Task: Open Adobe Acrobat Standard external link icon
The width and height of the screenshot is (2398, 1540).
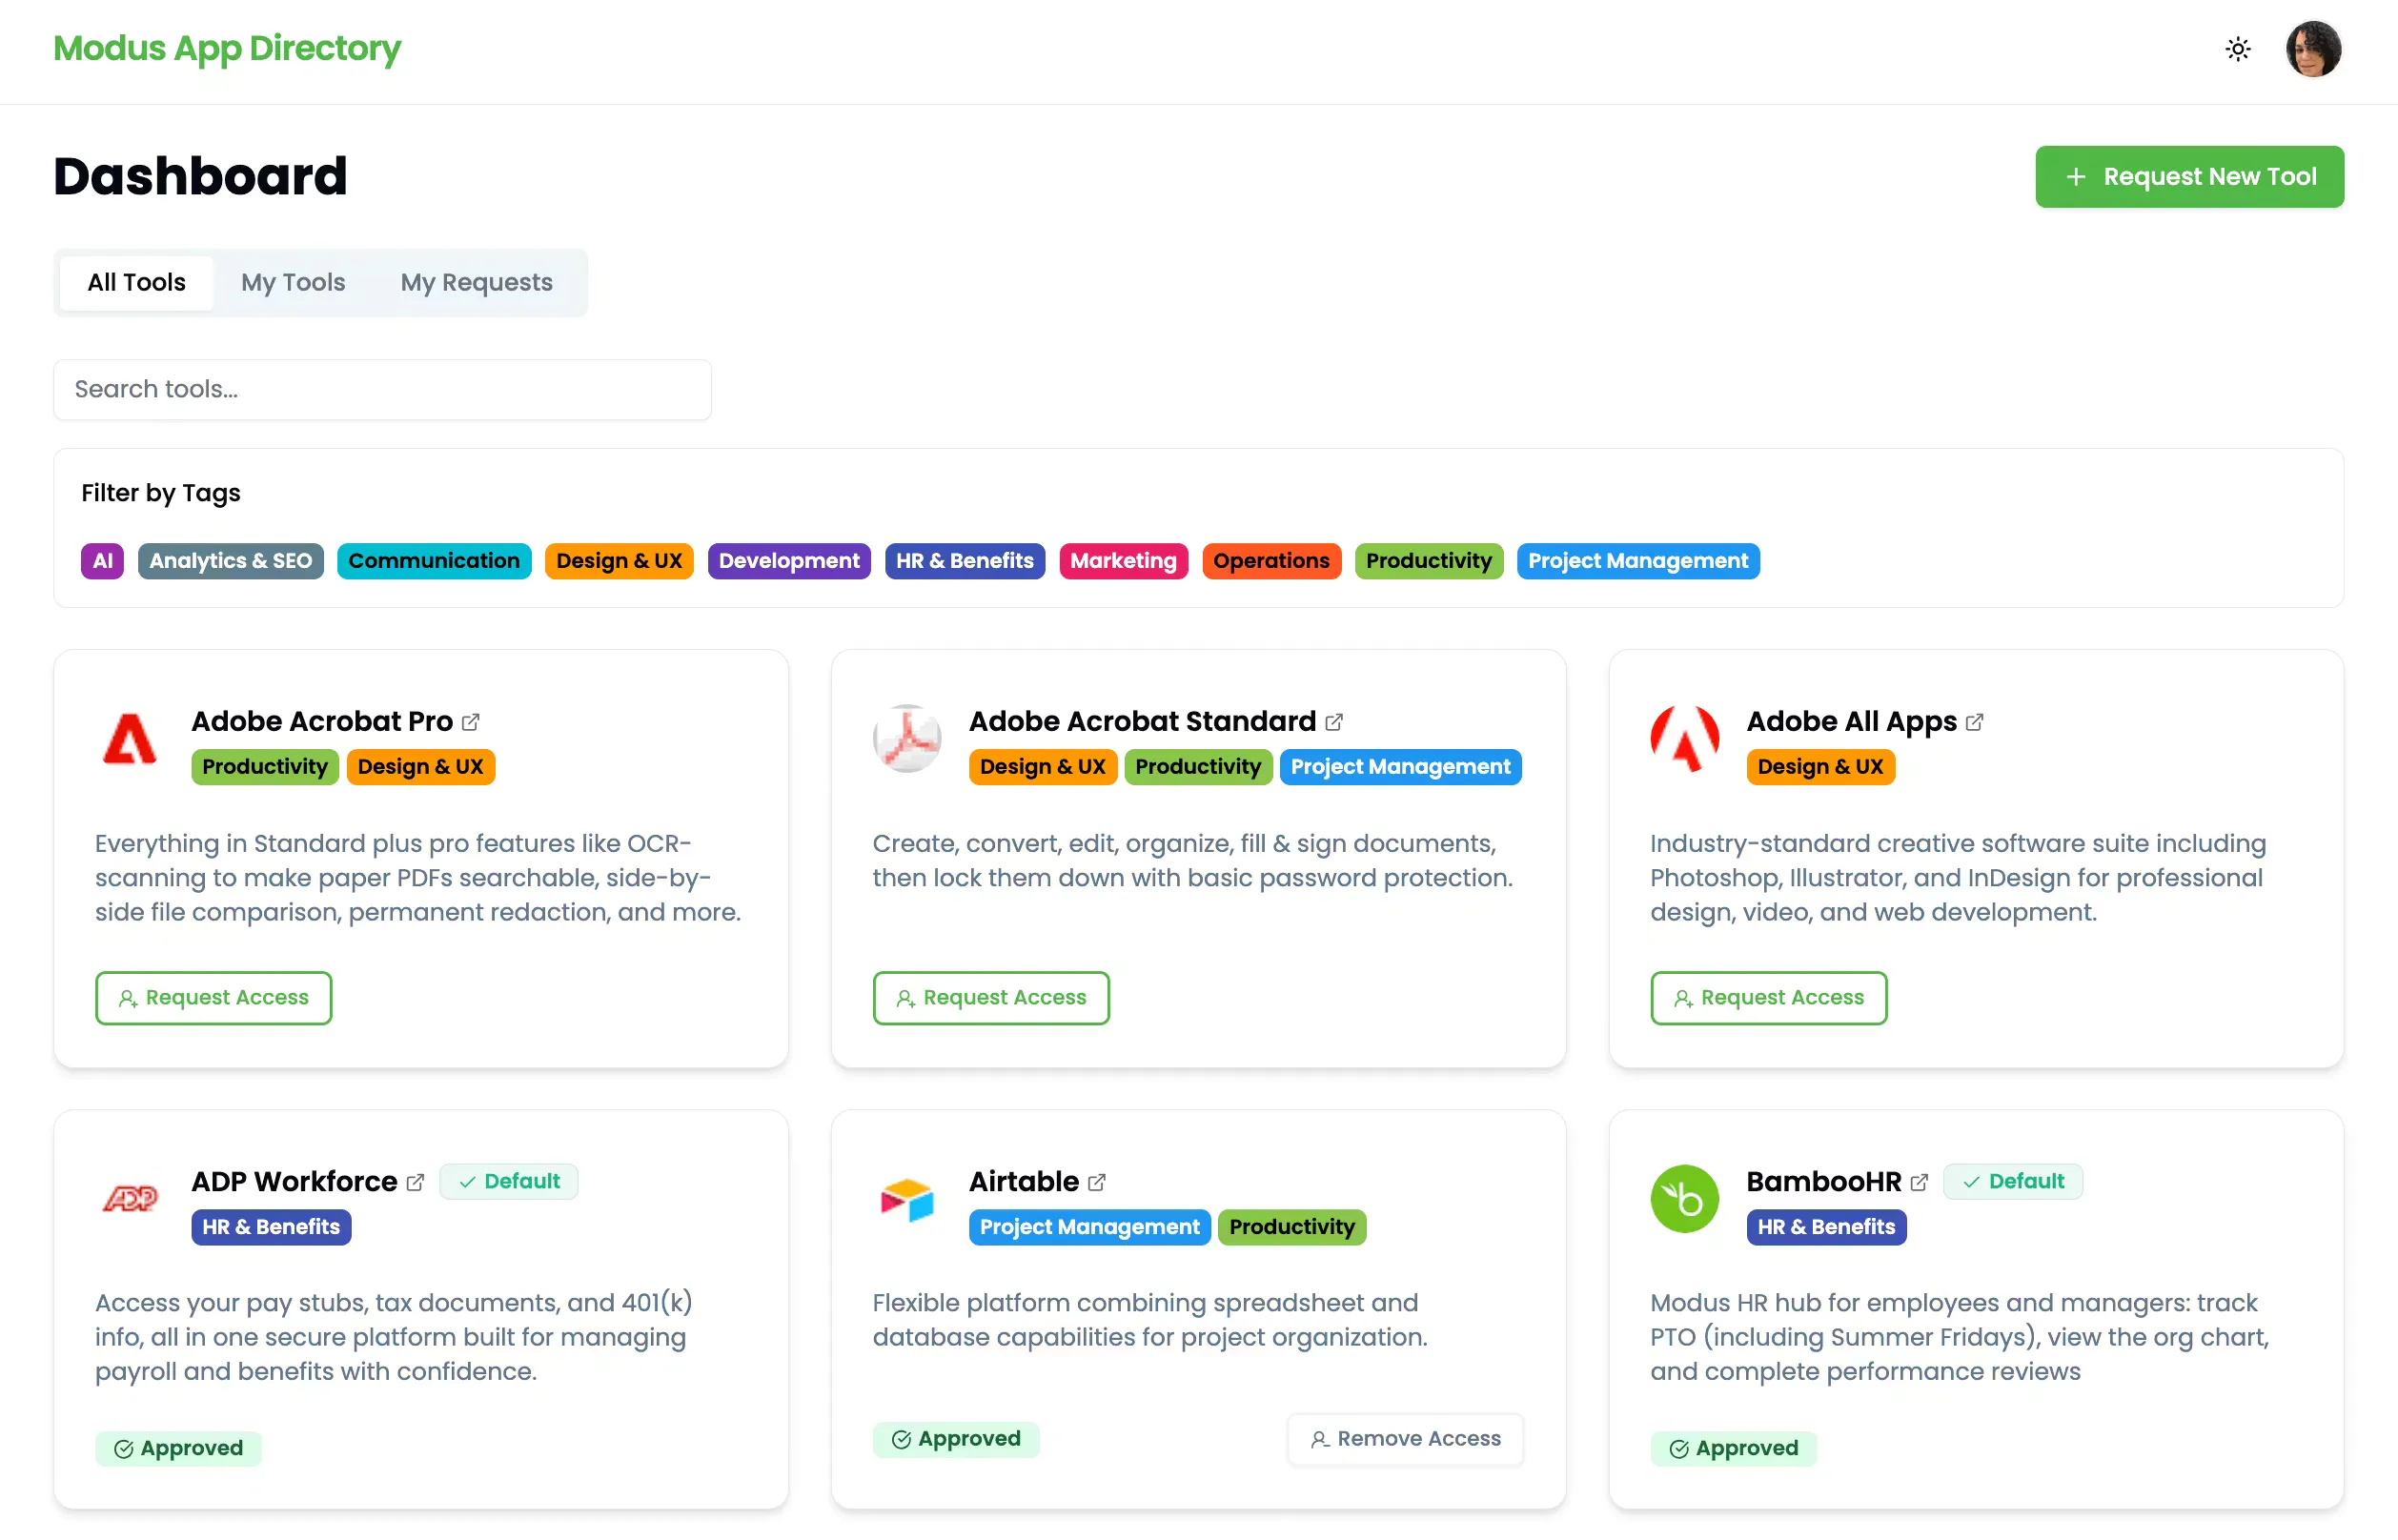Action: coord(1334,721)
